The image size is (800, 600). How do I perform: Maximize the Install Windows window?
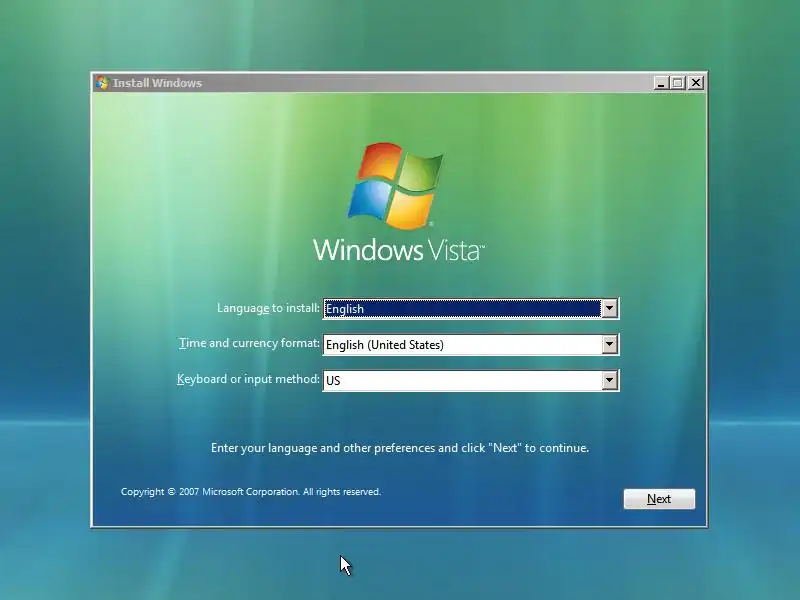click(678, 83)
